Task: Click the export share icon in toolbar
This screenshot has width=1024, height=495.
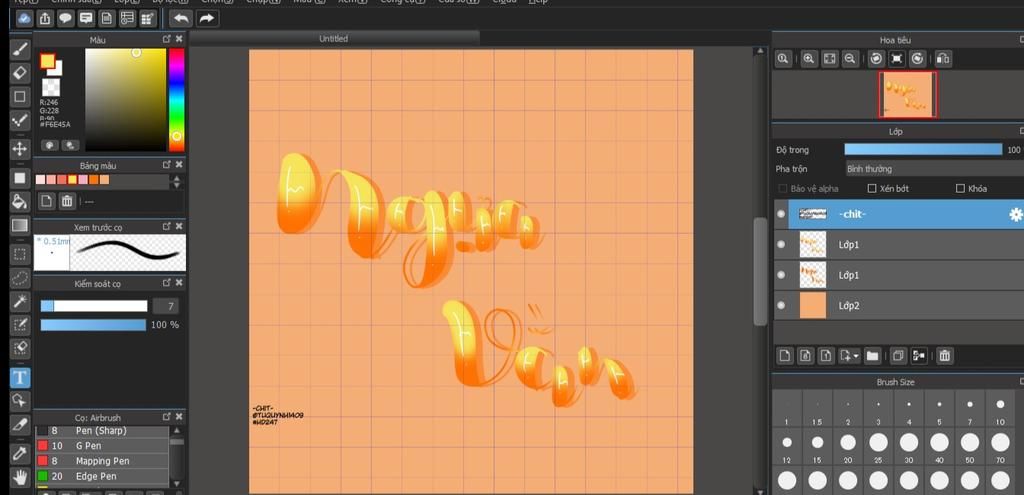Action: 45,18
